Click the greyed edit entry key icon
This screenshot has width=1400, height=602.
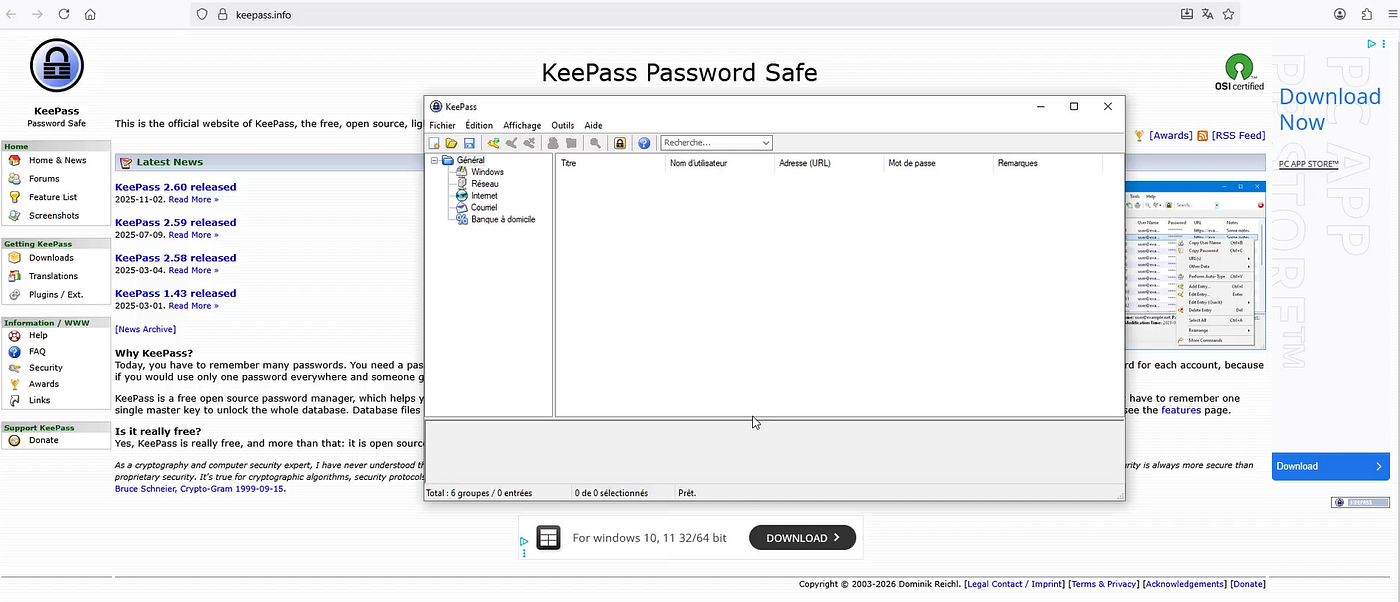point(511,143)
